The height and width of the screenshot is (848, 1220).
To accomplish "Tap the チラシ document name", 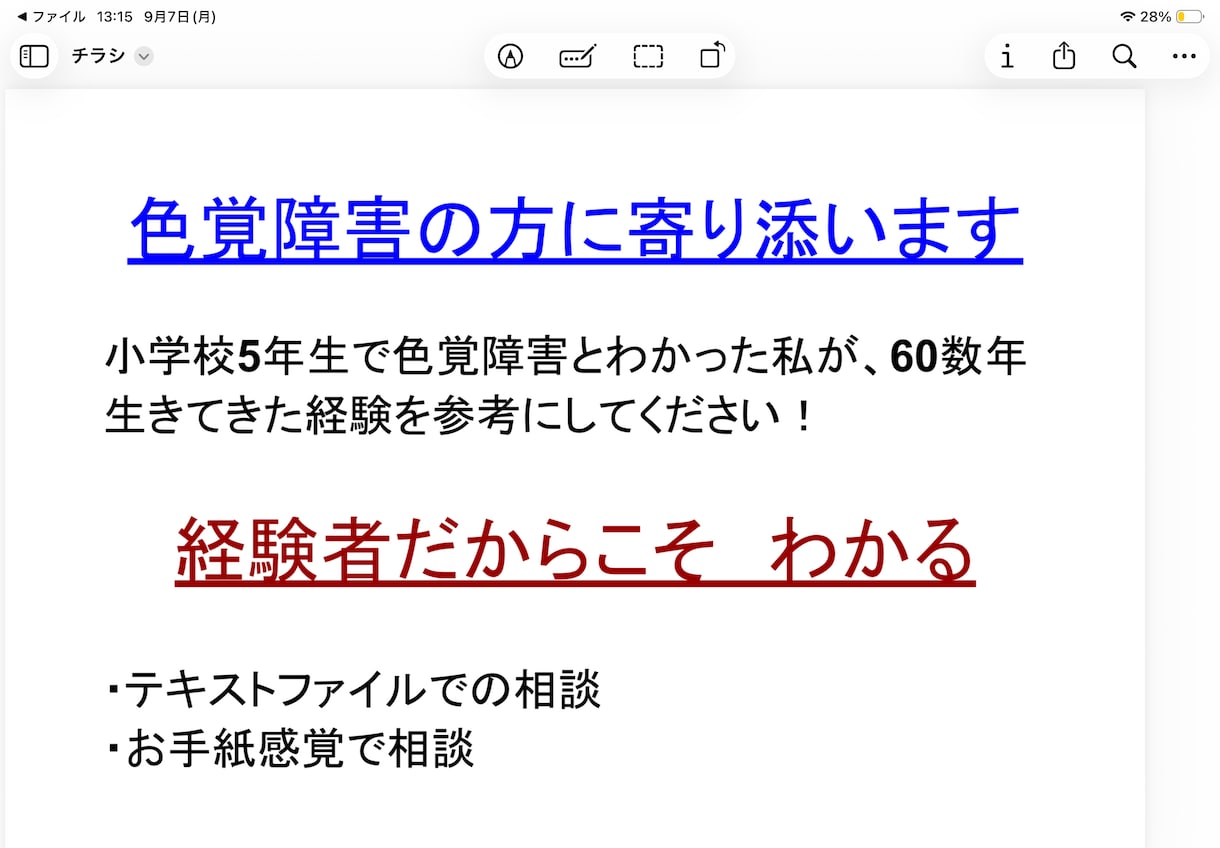I will coord(98,56).
